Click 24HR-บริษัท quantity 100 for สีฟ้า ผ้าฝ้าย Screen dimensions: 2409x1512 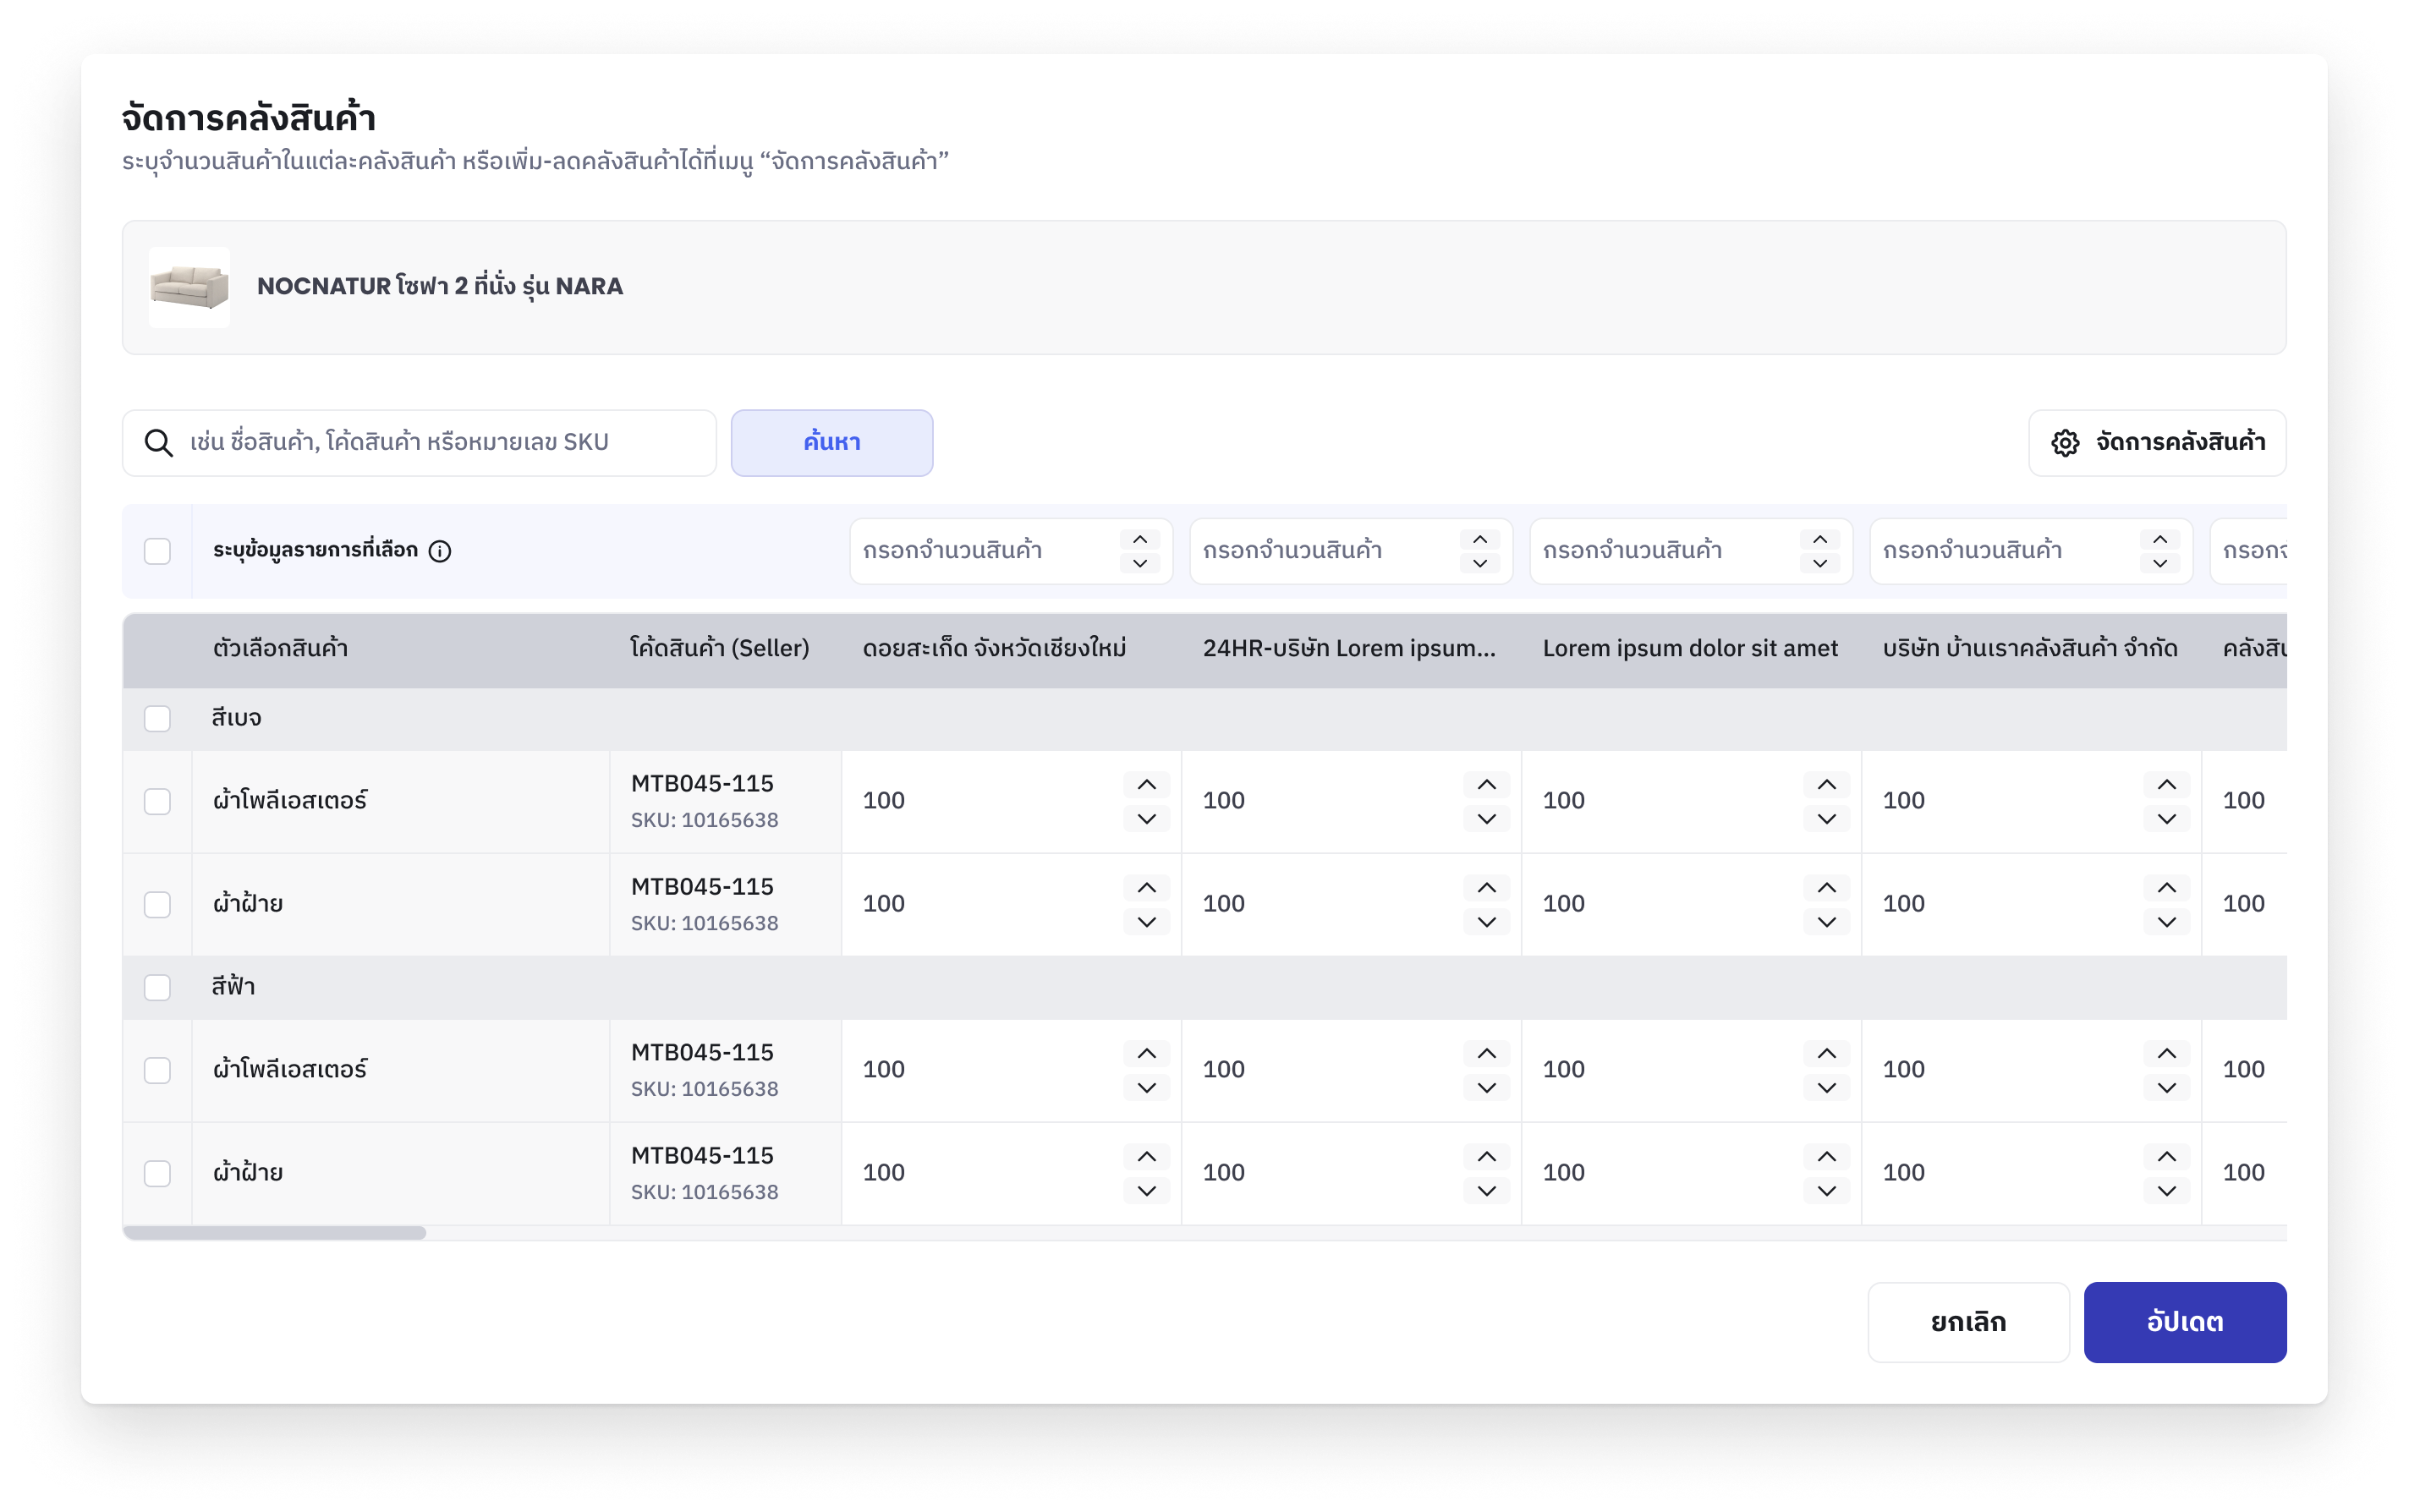[1224, 1173]
